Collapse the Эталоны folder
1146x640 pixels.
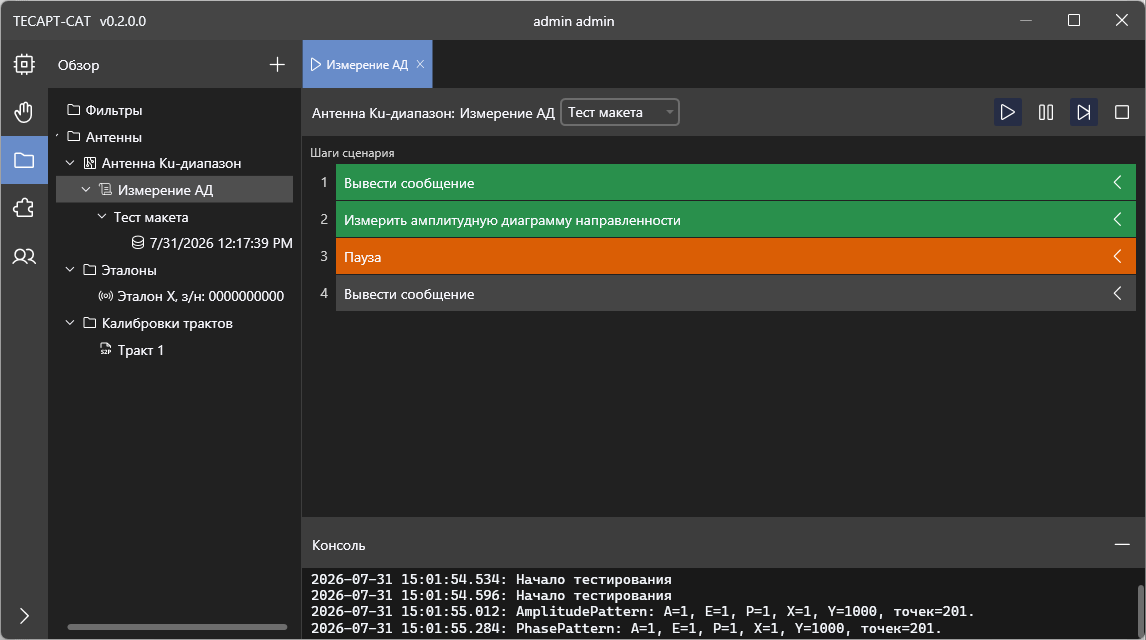tap(70, 270)
